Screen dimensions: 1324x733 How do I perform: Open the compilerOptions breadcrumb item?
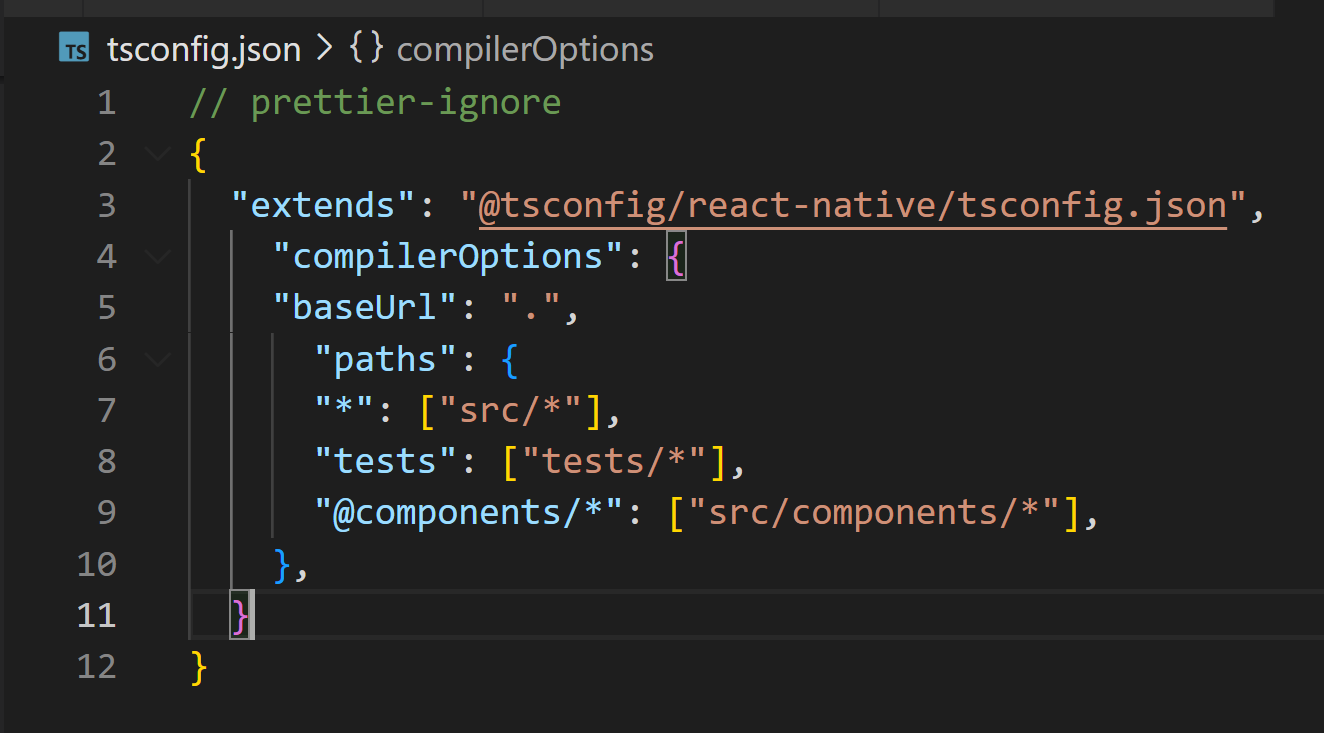[x=525, y=47]
